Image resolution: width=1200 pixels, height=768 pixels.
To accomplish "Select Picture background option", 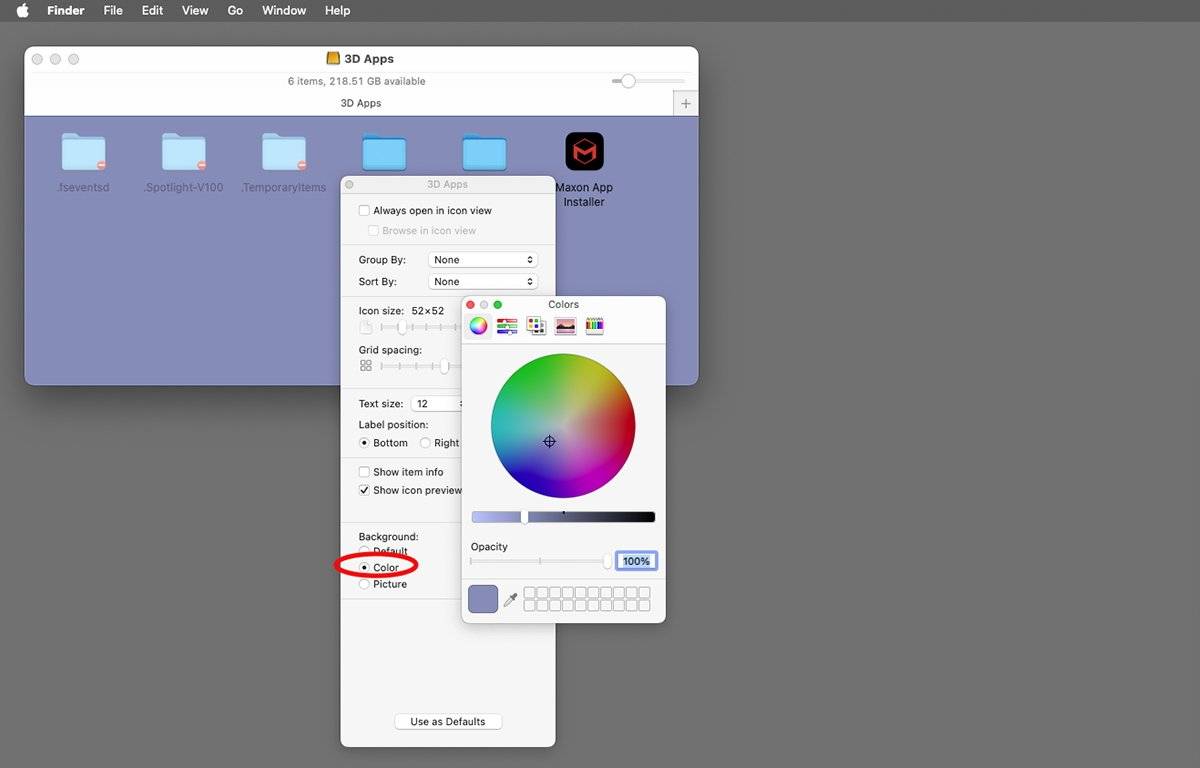I will pos(364,584).
